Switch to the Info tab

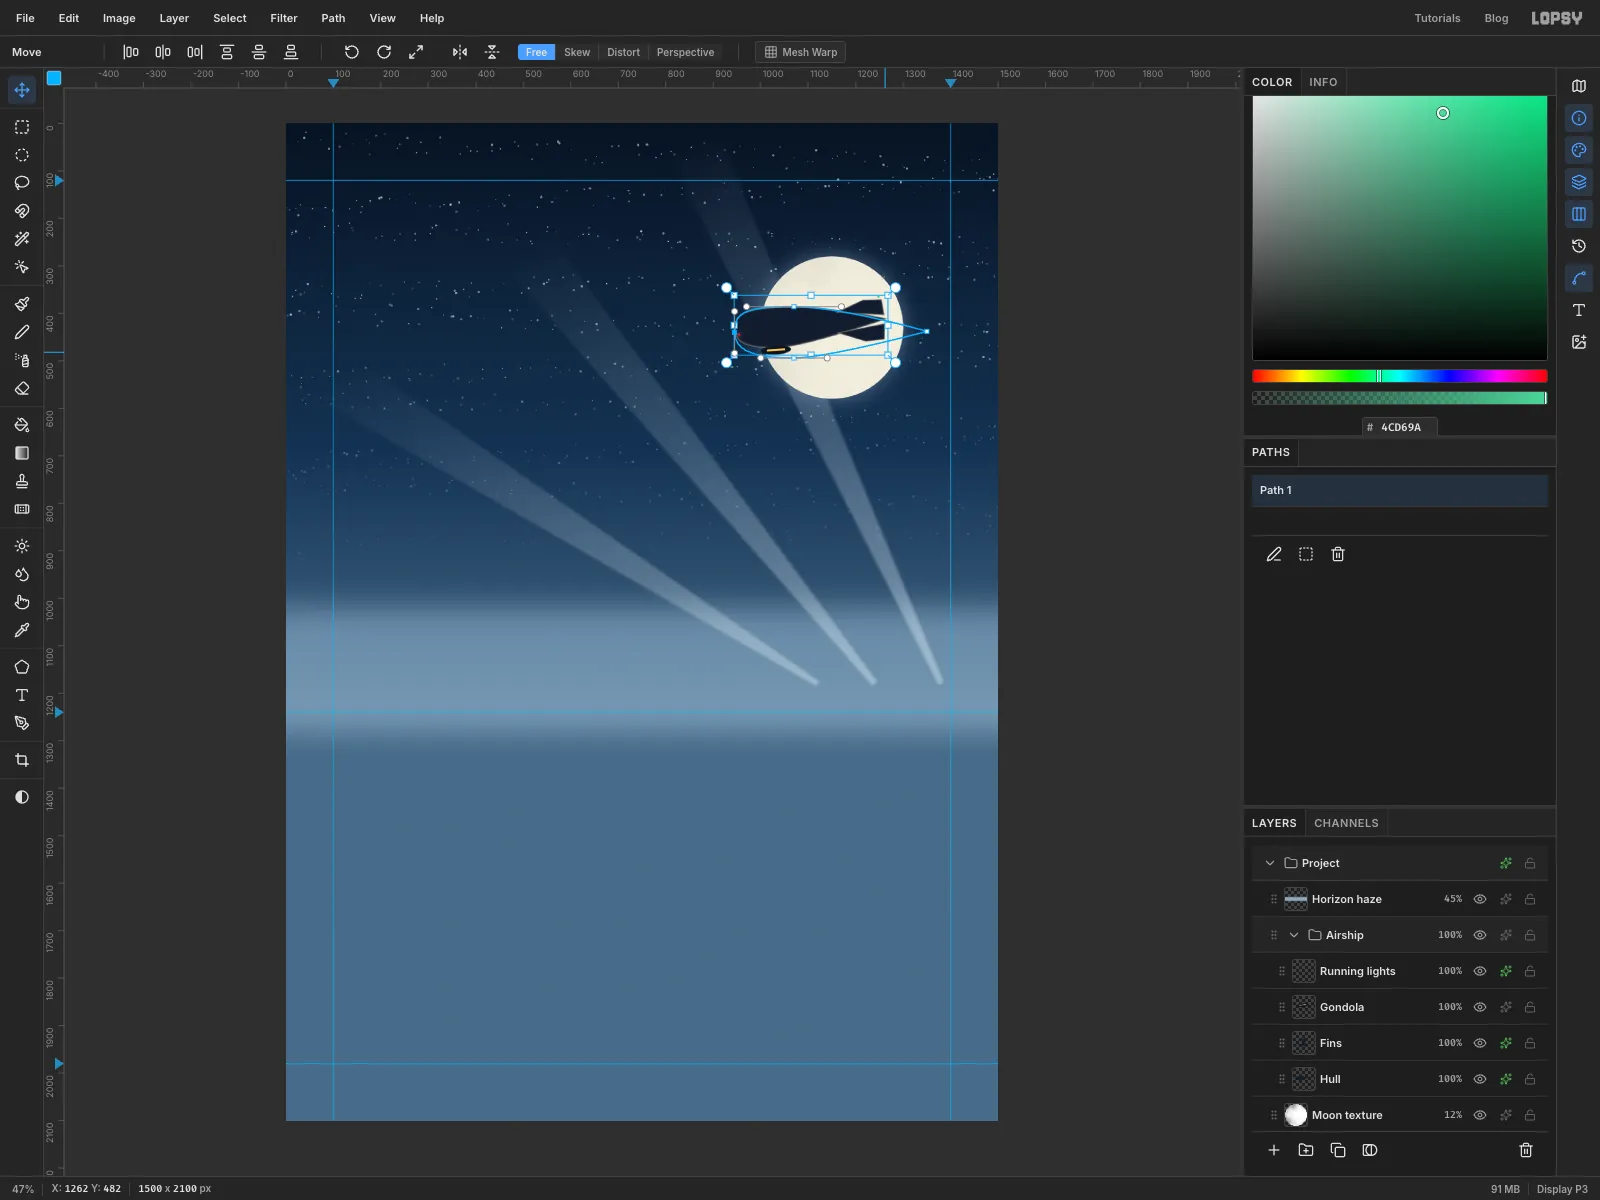pos(1323,82)
